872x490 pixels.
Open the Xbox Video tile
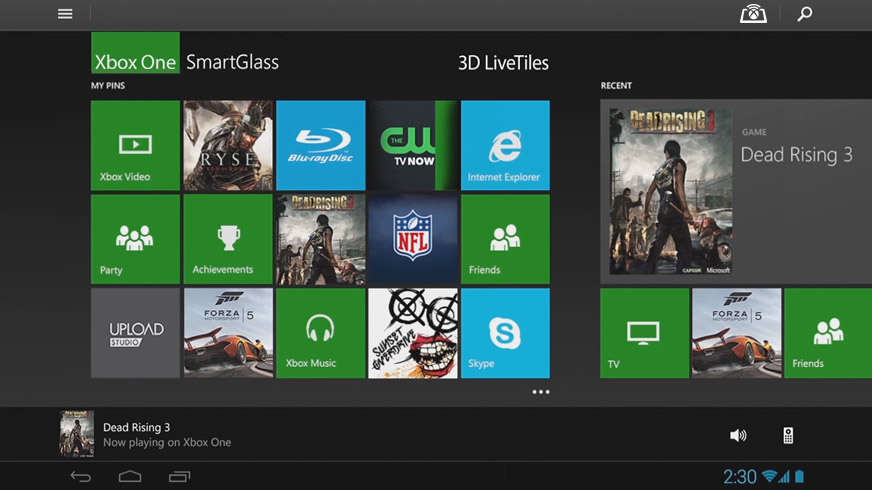point(135,145)
